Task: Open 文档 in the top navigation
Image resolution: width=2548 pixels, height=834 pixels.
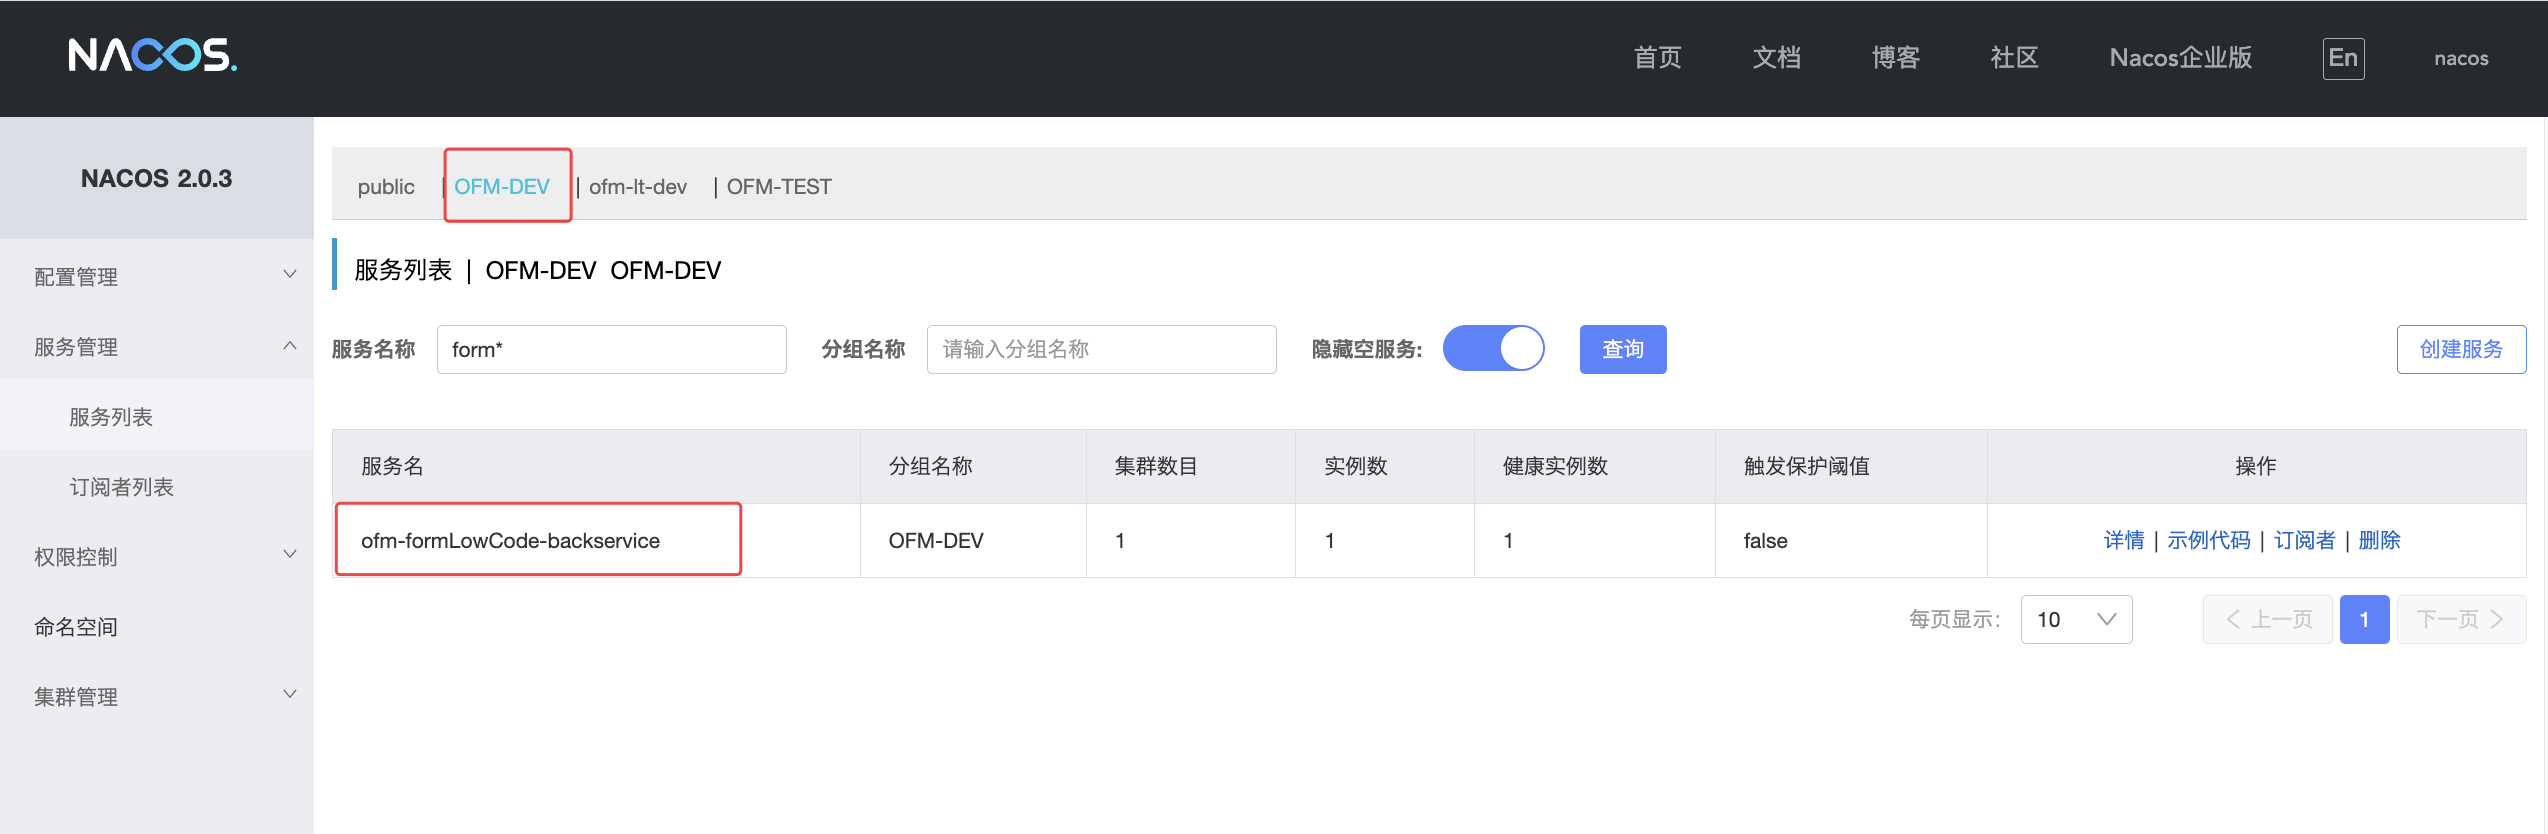Action: tap(1777, 58)
